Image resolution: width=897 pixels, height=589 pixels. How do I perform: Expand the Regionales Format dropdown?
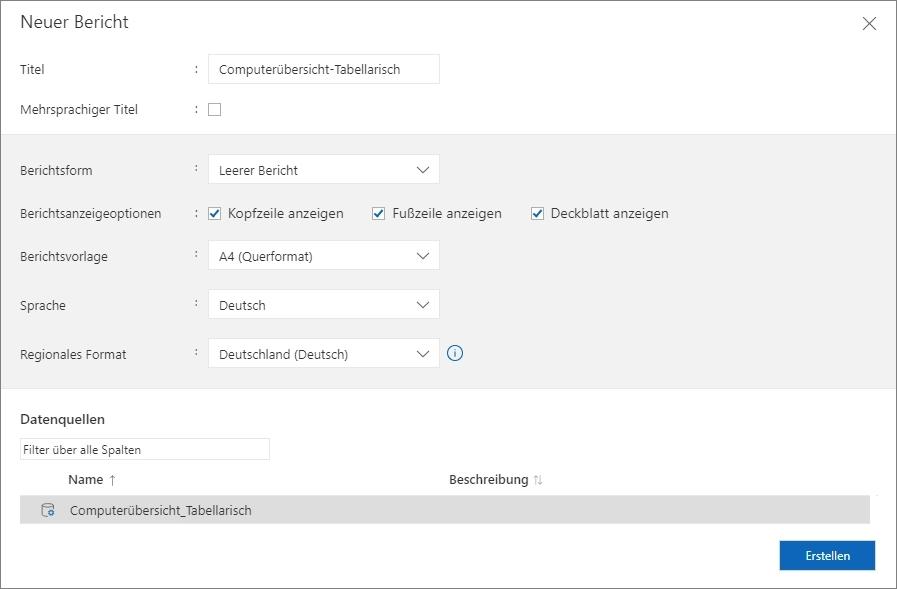click(x=323, y=354)
